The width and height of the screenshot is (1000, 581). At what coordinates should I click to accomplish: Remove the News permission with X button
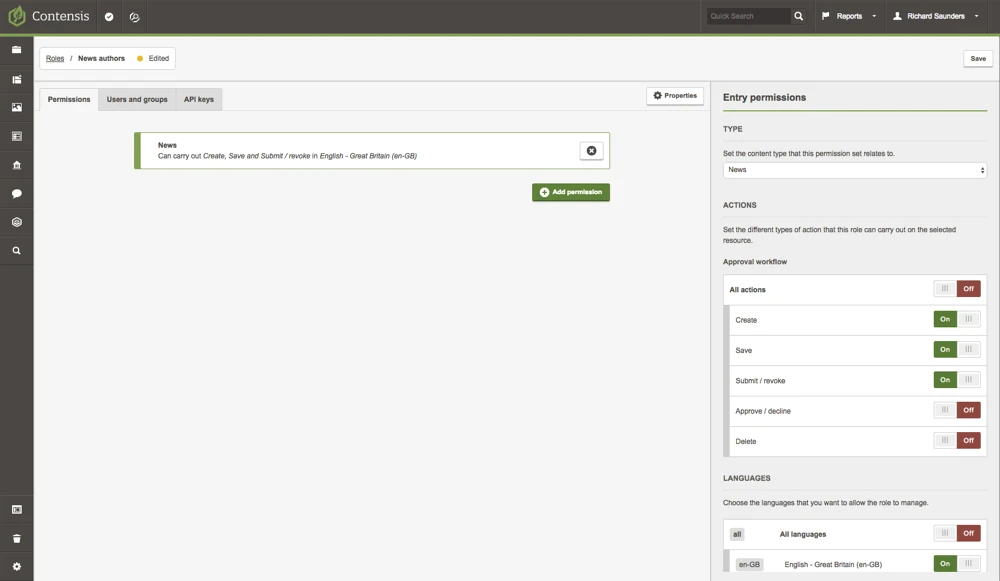(591, 151)
